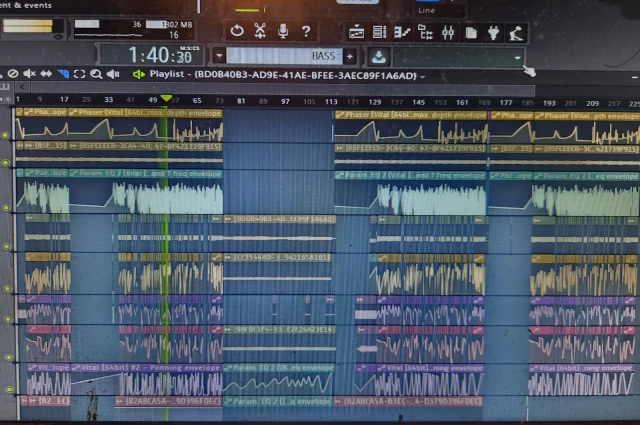This screenshot has width=640, height=425.
Task: Add new pattern with plus button
Action: click(349, 56)
